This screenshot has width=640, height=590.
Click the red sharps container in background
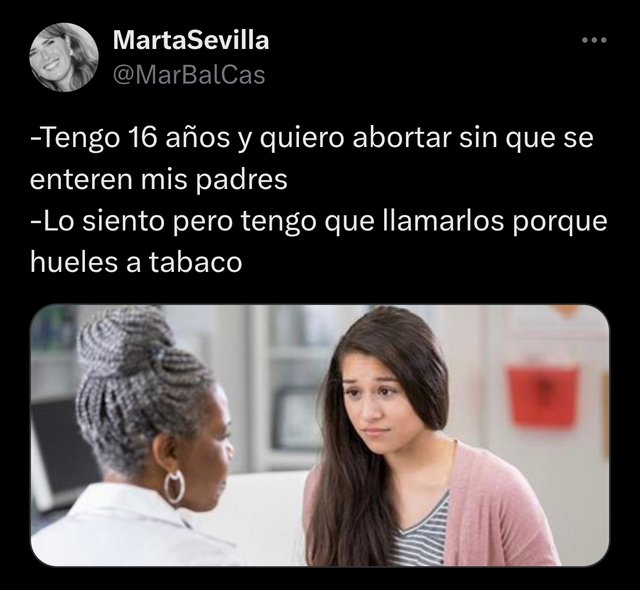coord(543,396)
